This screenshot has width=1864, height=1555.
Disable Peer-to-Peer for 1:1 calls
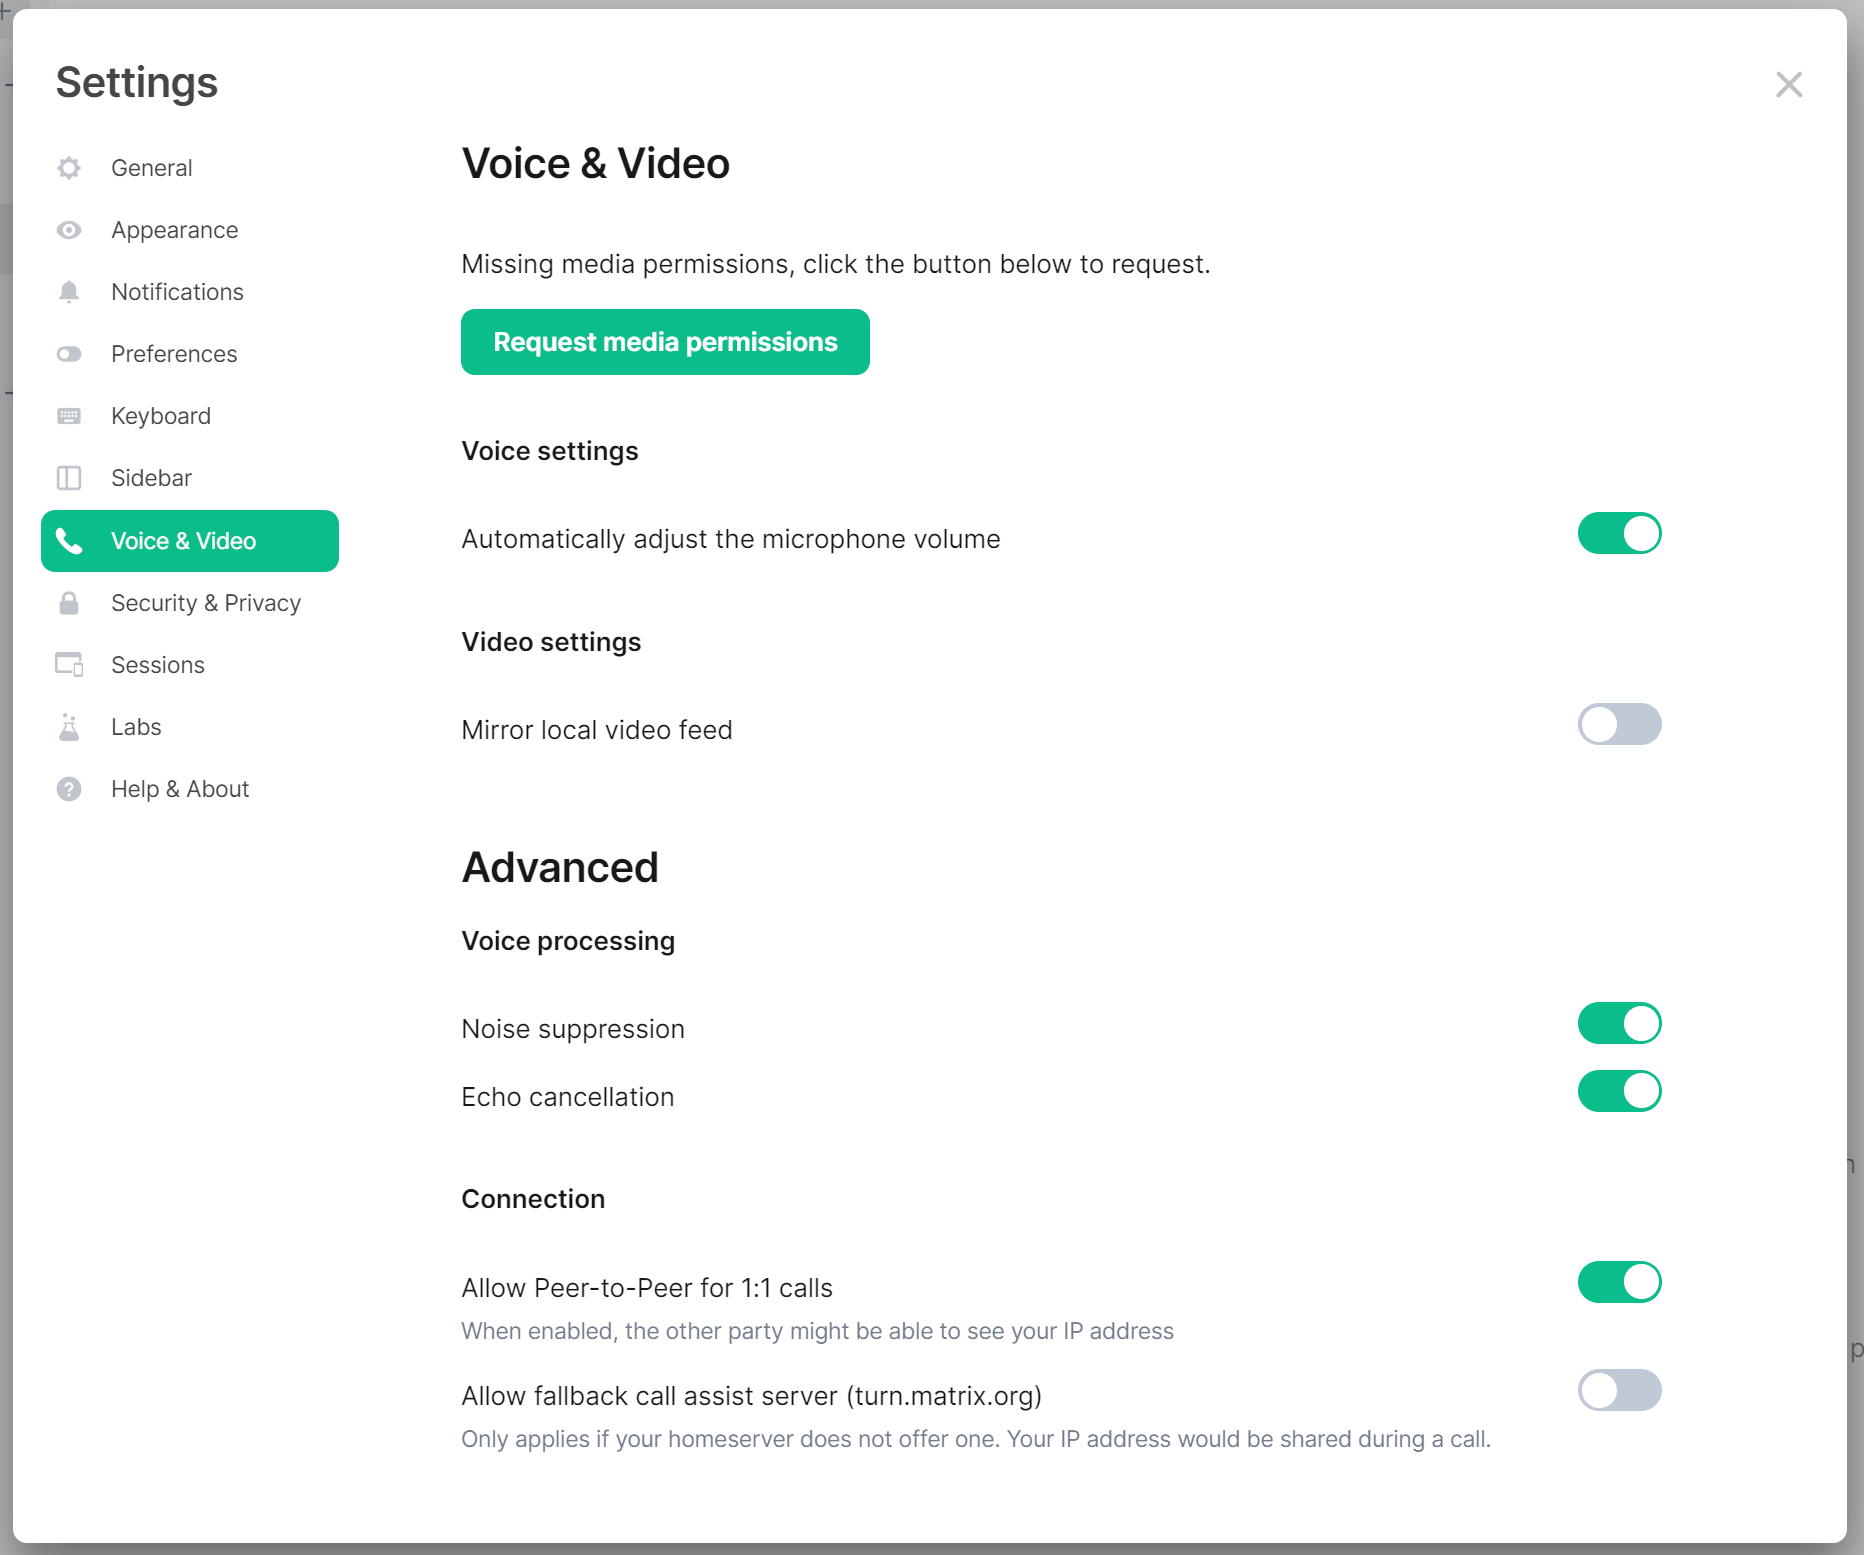click(x=1619, y=1282)
